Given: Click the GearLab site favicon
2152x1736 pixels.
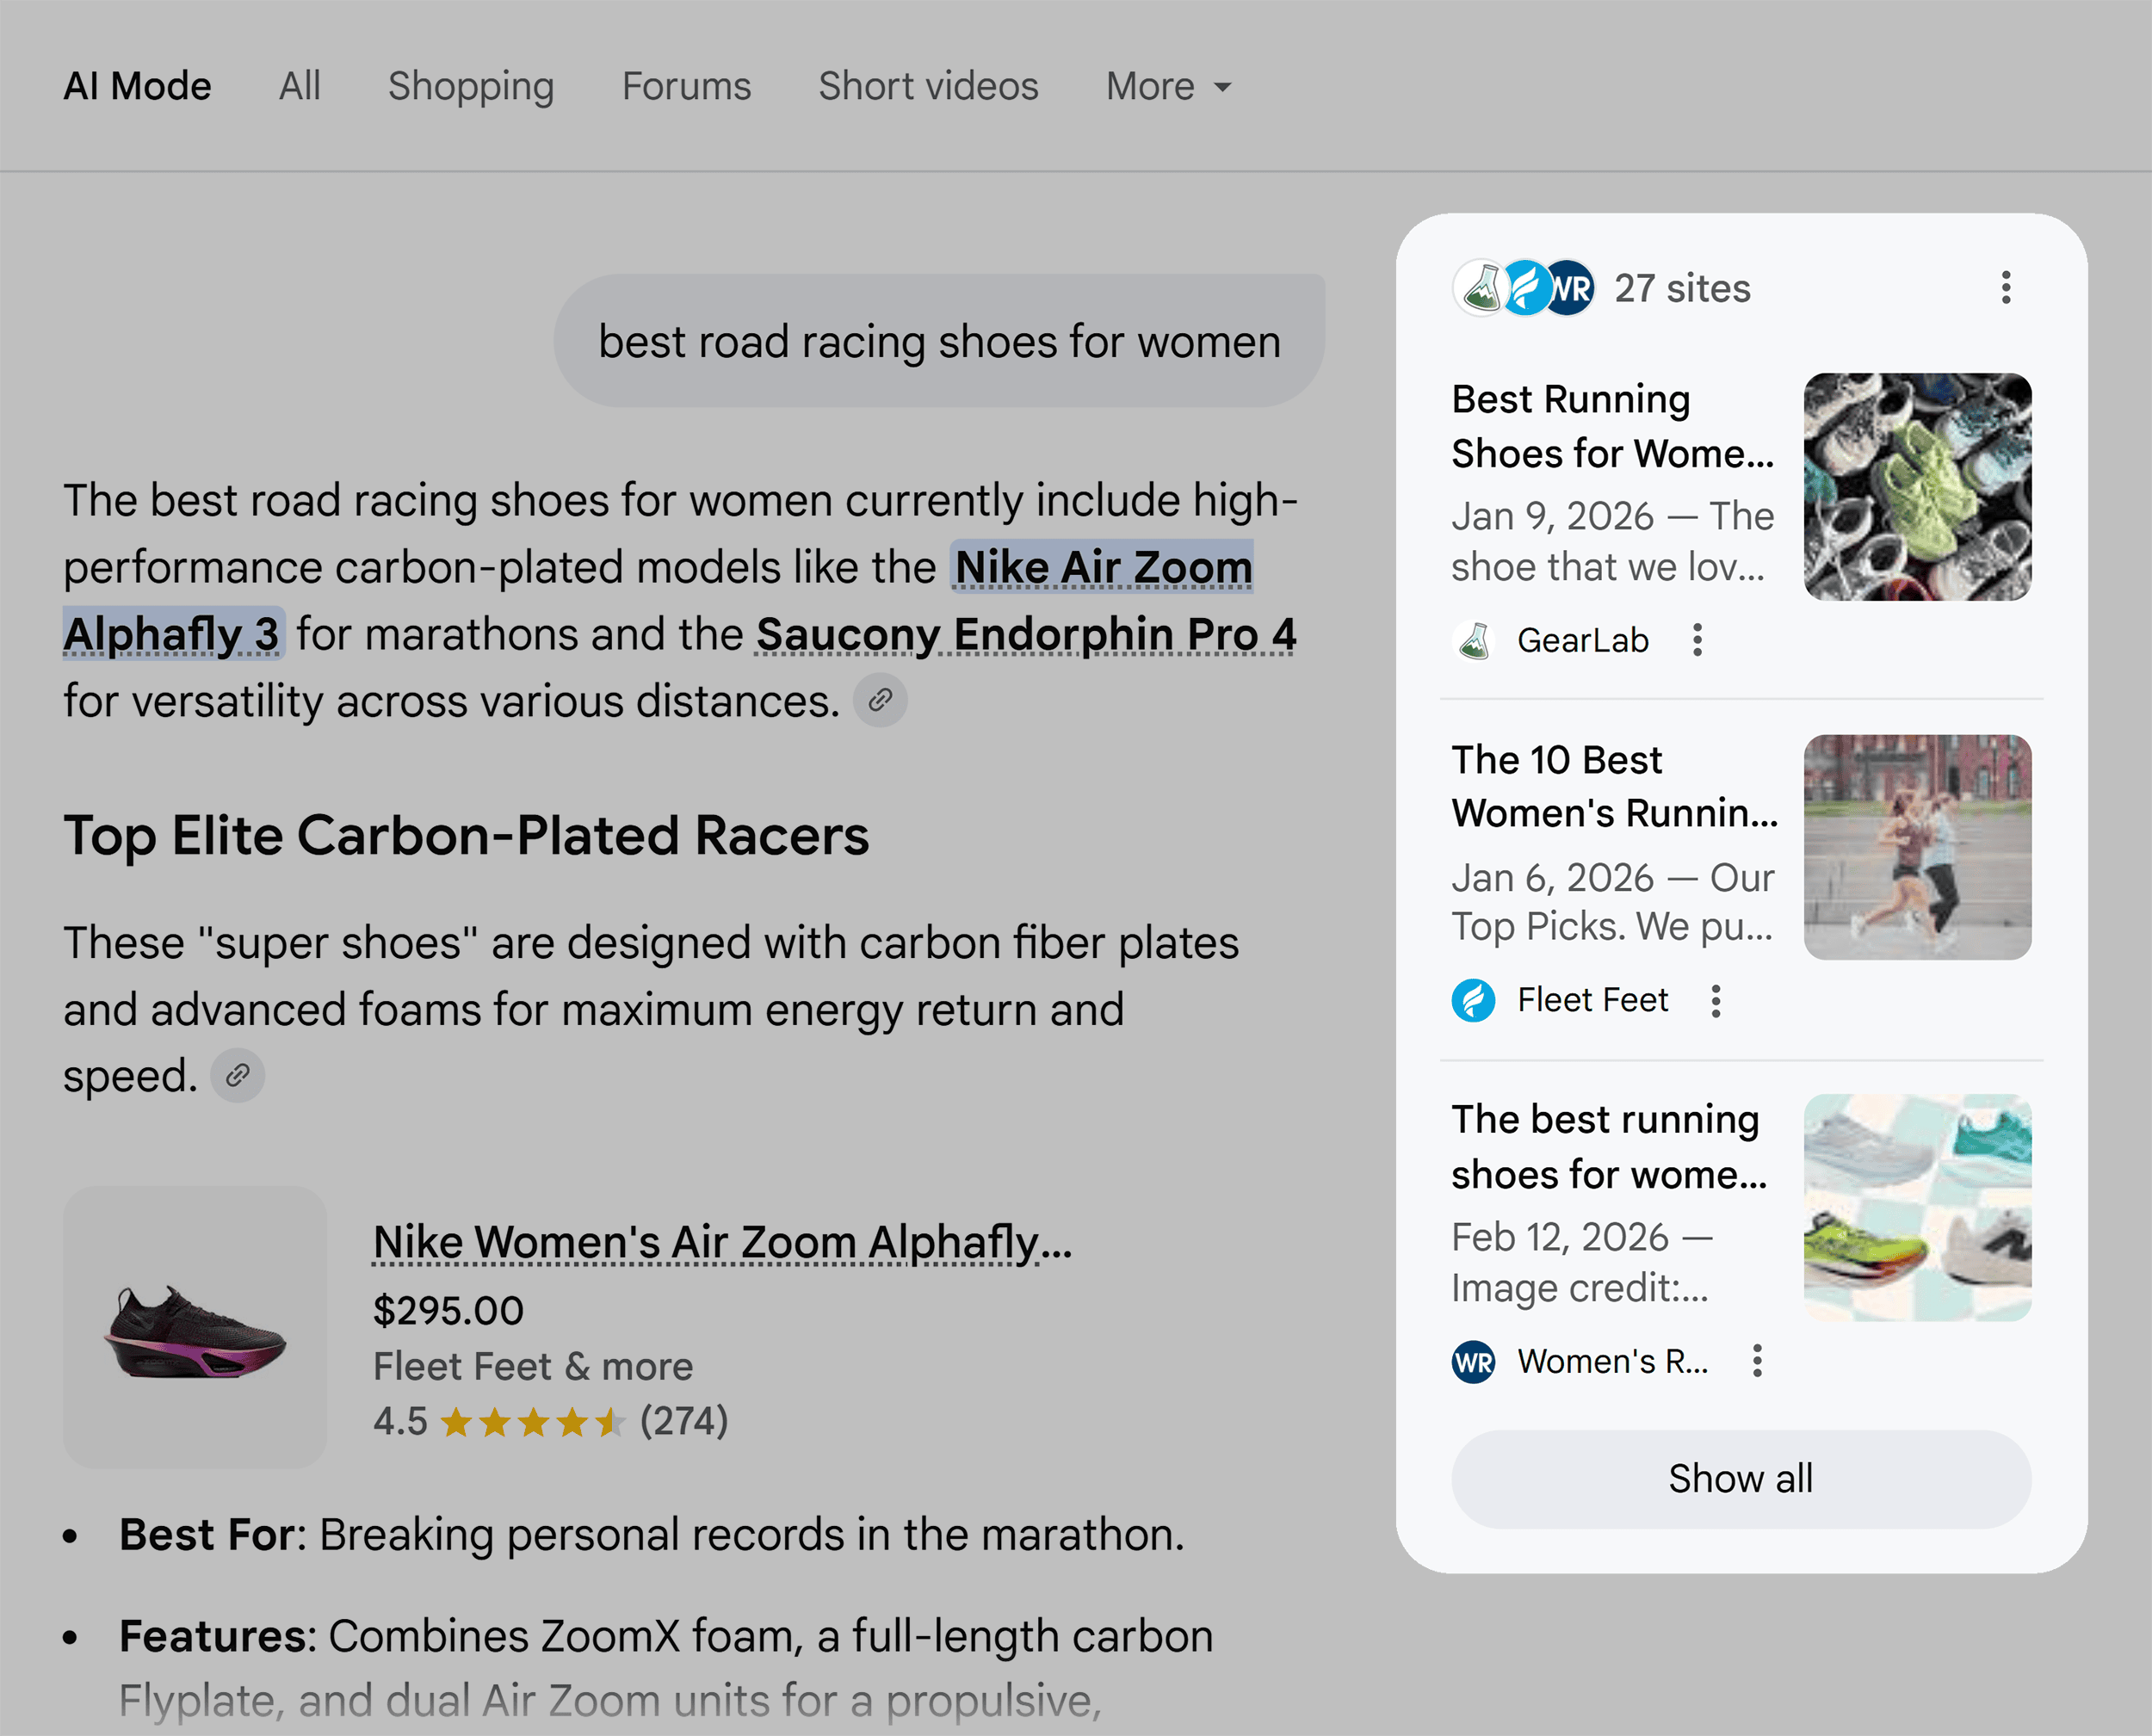Looking at the screenshot, I should pyautogui.click(x=1474, y=640).
